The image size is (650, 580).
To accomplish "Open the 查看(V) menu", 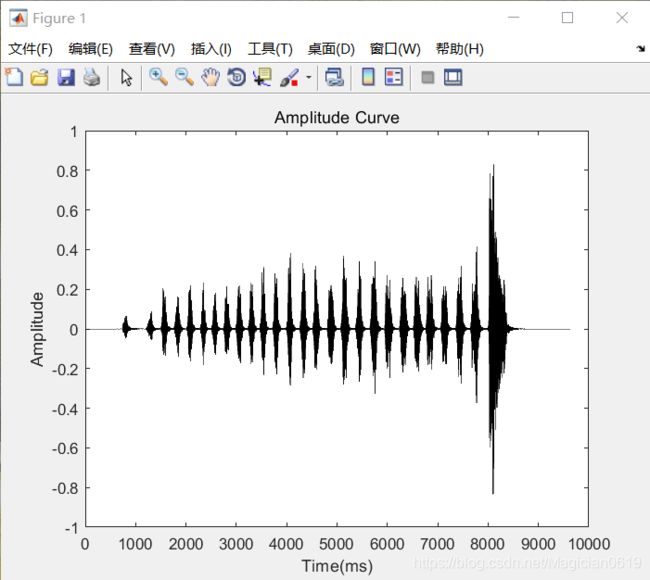I will (x=152, y=49).
